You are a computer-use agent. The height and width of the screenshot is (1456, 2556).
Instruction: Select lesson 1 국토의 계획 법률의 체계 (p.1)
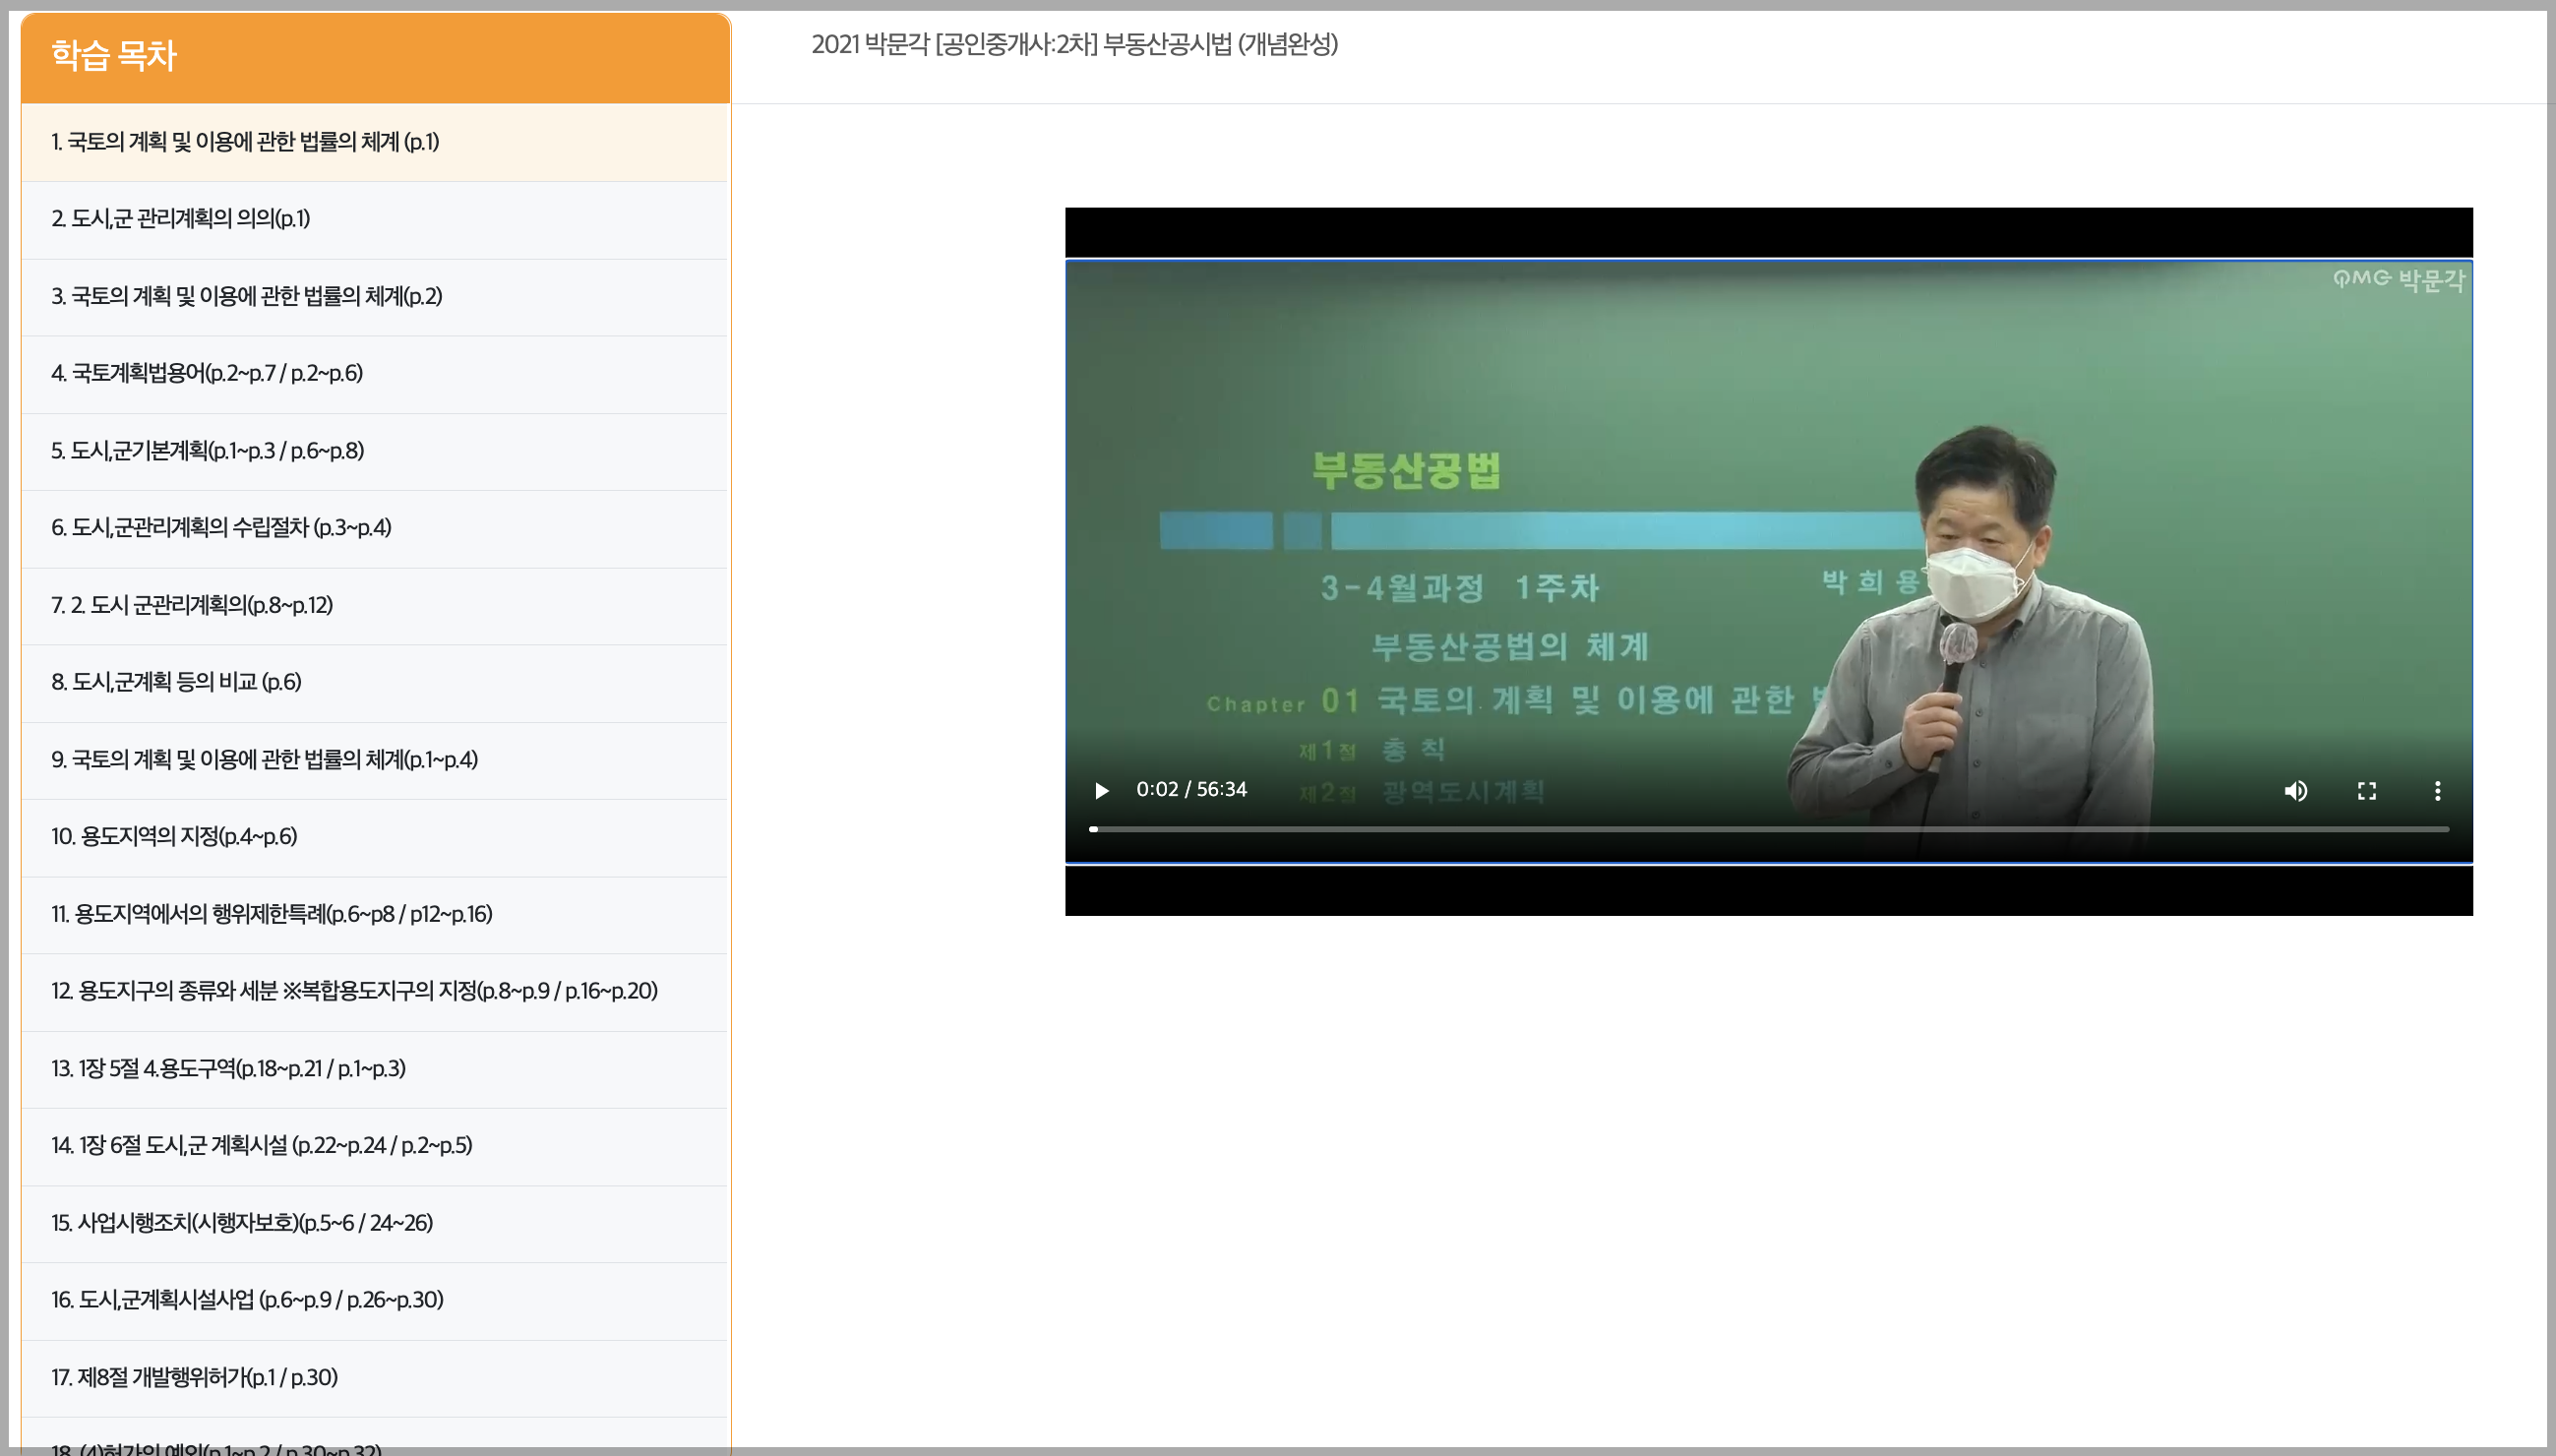(245, 142)
